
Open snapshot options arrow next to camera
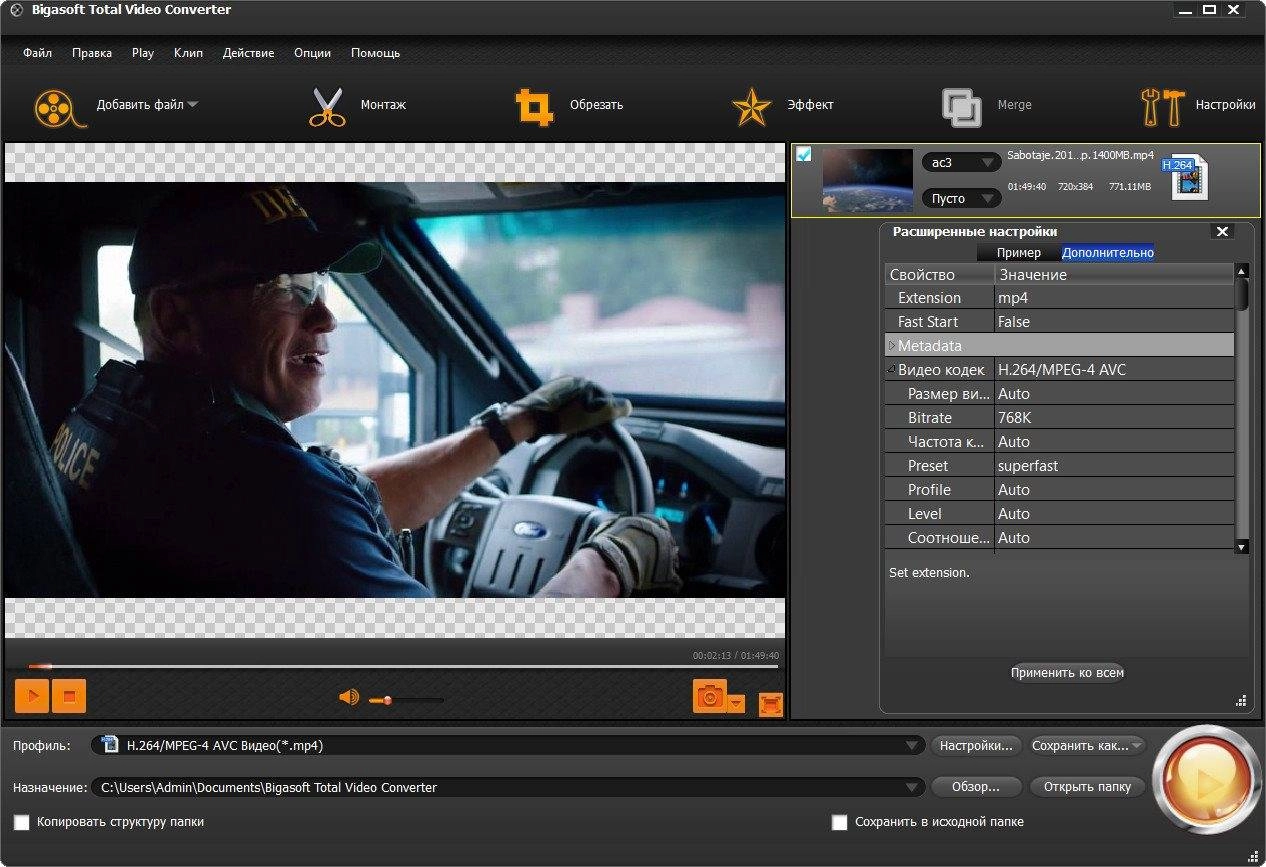click(x=737, y=703)
